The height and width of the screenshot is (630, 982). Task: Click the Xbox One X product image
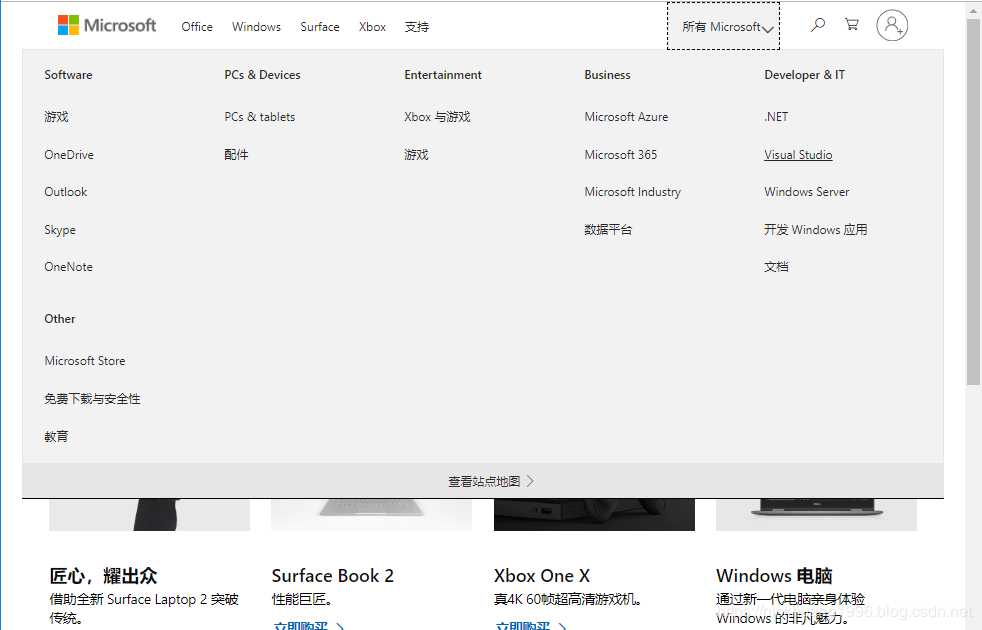594,515
